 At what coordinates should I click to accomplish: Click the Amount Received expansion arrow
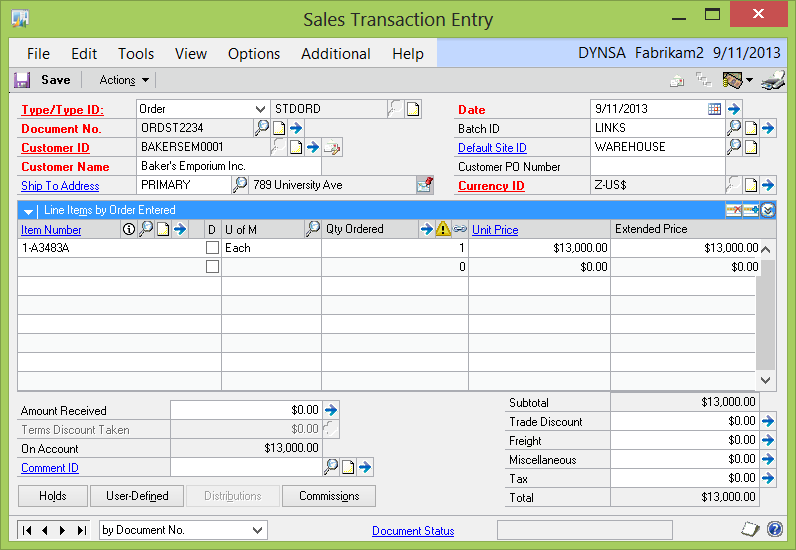tap(332, 410)
